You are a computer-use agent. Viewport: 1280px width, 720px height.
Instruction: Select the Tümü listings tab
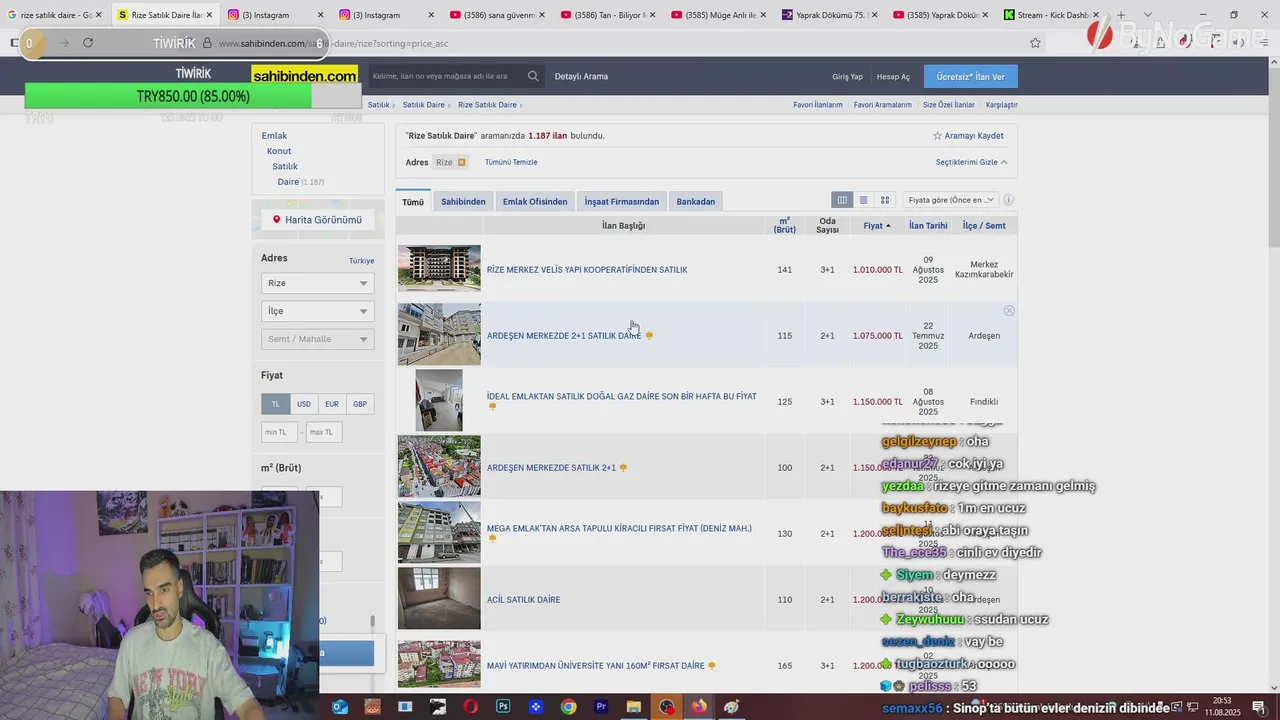click(413, 201)
